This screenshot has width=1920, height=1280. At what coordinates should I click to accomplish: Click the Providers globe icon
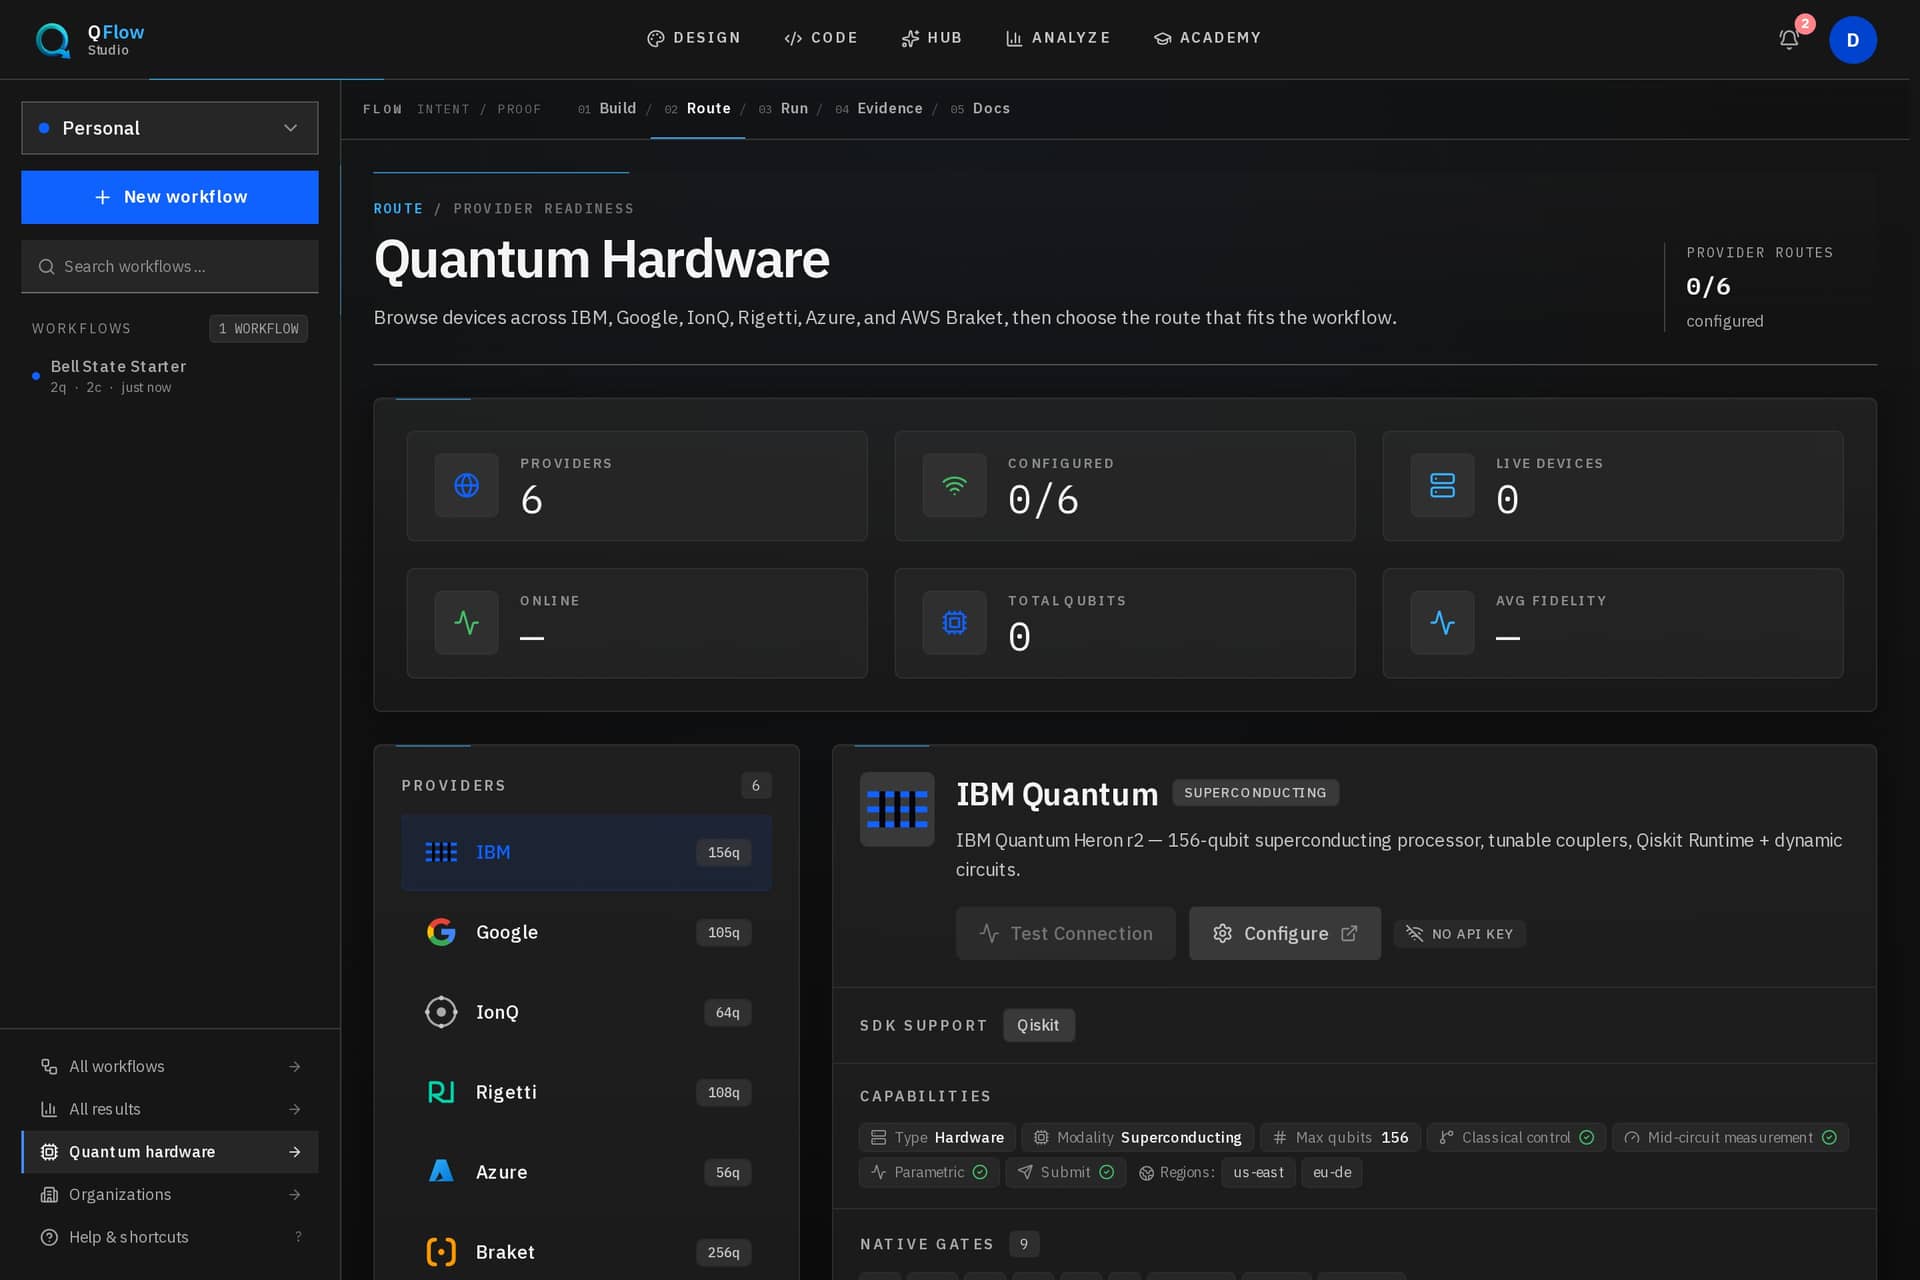[466, 485]
